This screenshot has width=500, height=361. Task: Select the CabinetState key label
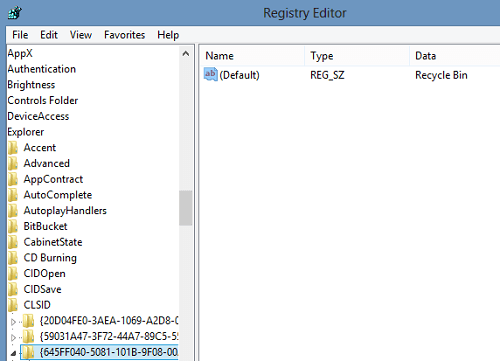click(x=53, y=242)
